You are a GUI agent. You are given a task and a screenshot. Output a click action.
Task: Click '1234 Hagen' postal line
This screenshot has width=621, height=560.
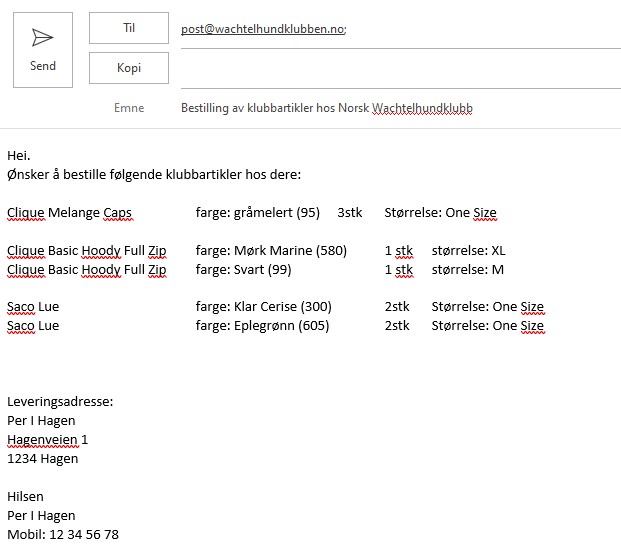point(43,459)
